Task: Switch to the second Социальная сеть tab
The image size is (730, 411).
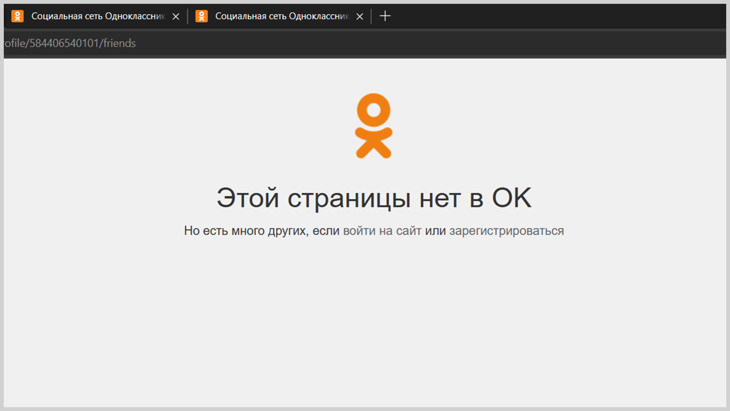Action: click(x=281, y=17)
